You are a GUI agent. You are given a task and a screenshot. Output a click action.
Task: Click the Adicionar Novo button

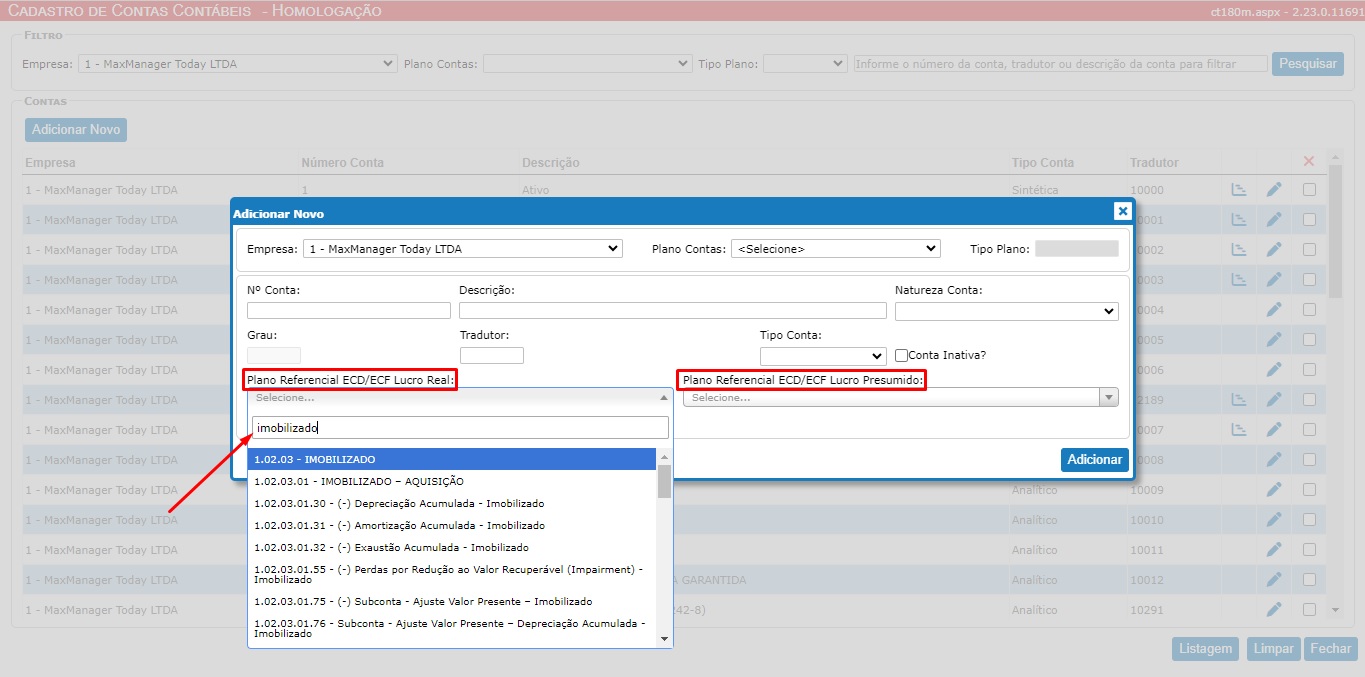pyautogui.click(x=76, y=130)
